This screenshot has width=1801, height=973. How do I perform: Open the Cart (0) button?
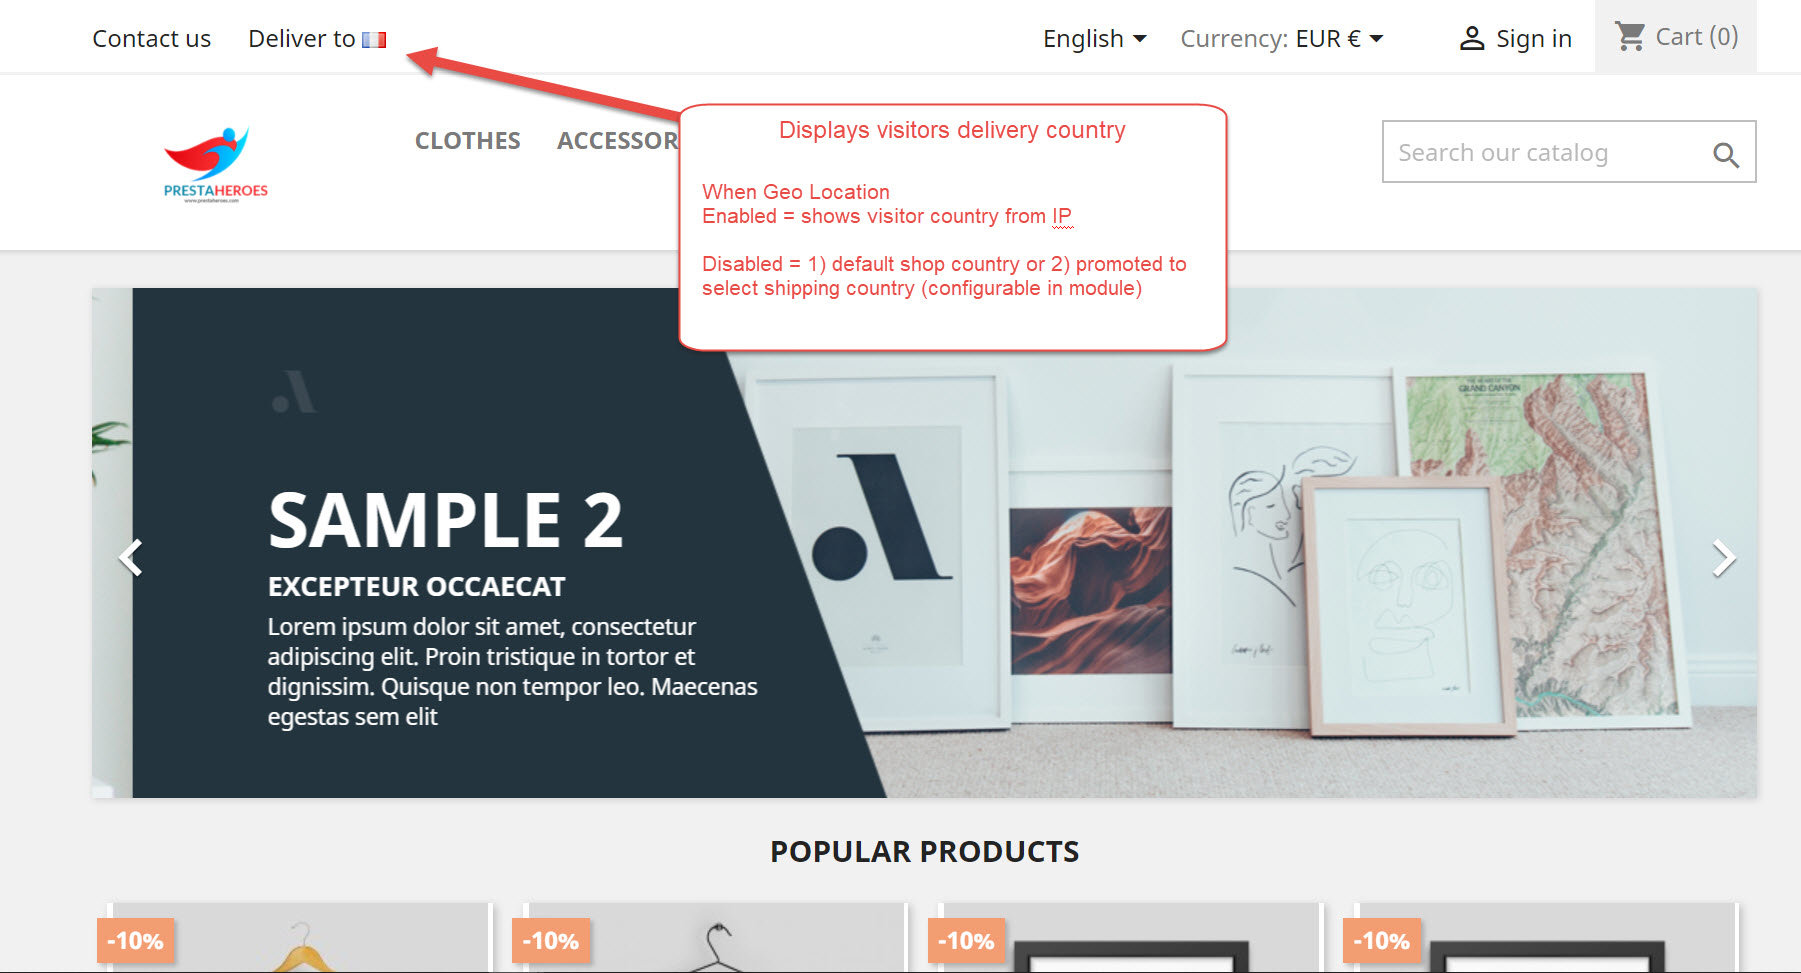pos(1676,37)
